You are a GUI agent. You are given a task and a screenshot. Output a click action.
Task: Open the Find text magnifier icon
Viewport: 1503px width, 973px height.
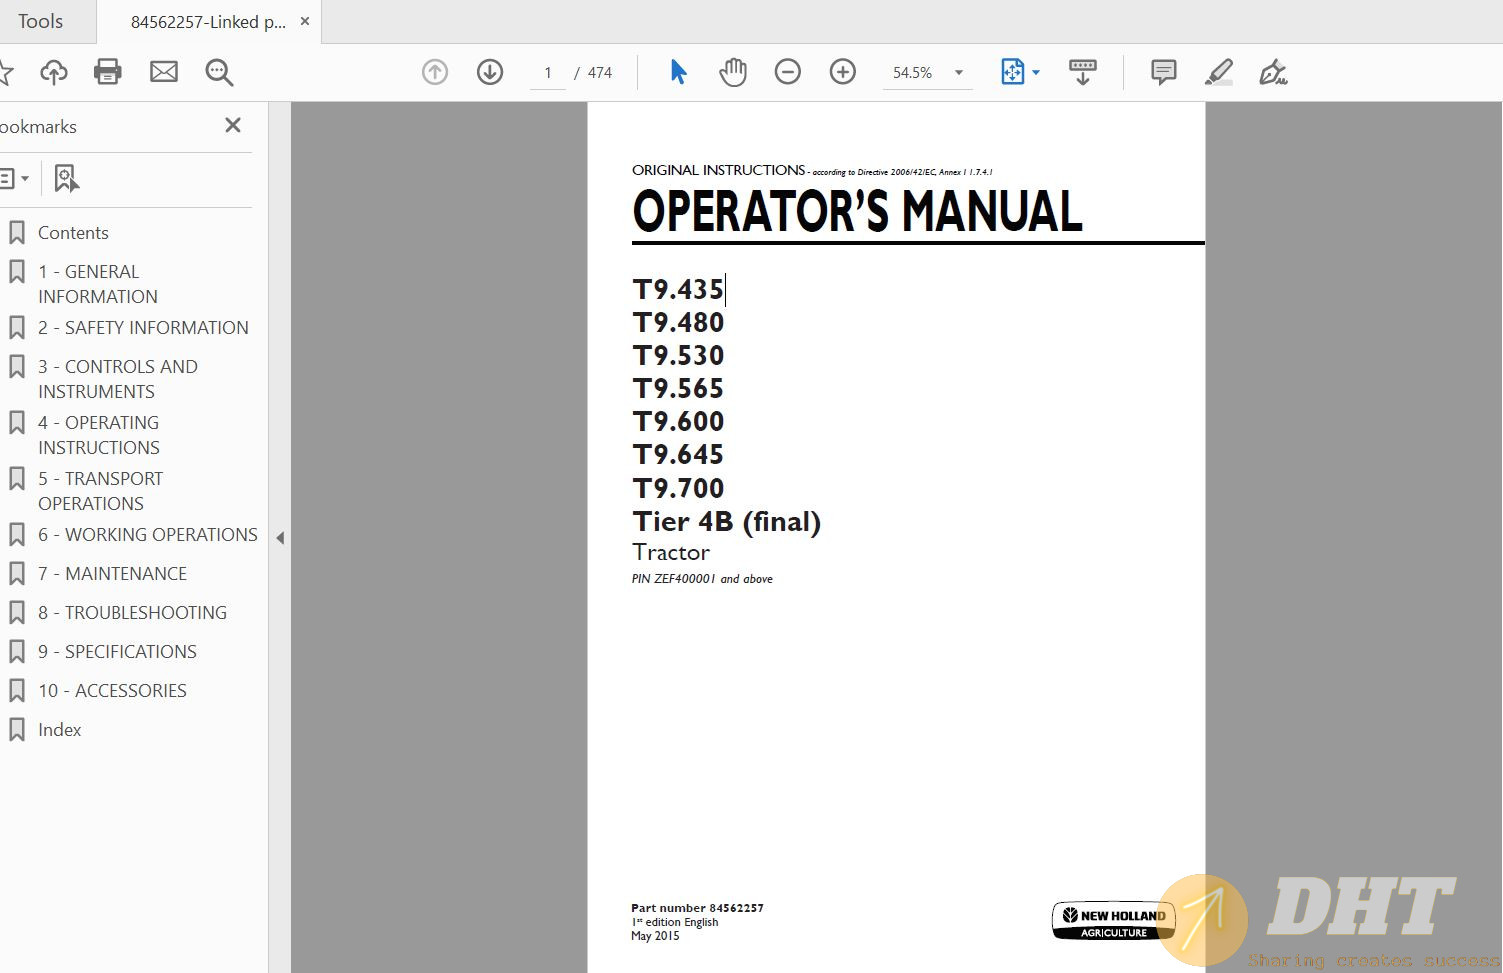pos(219,72)
